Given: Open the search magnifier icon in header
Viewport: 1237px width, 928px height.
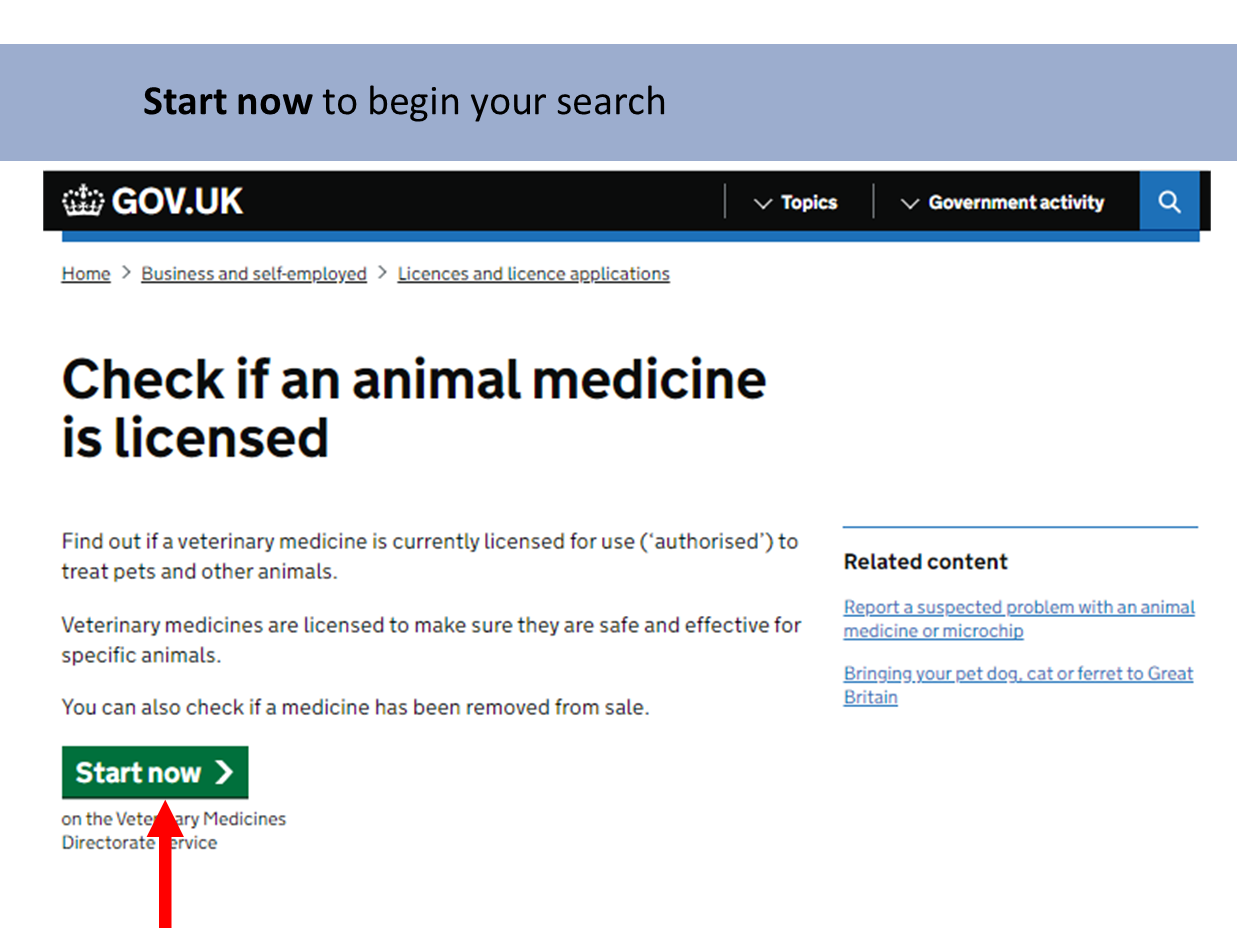Looking at the screenshot, I should [x=1169, y=202].
